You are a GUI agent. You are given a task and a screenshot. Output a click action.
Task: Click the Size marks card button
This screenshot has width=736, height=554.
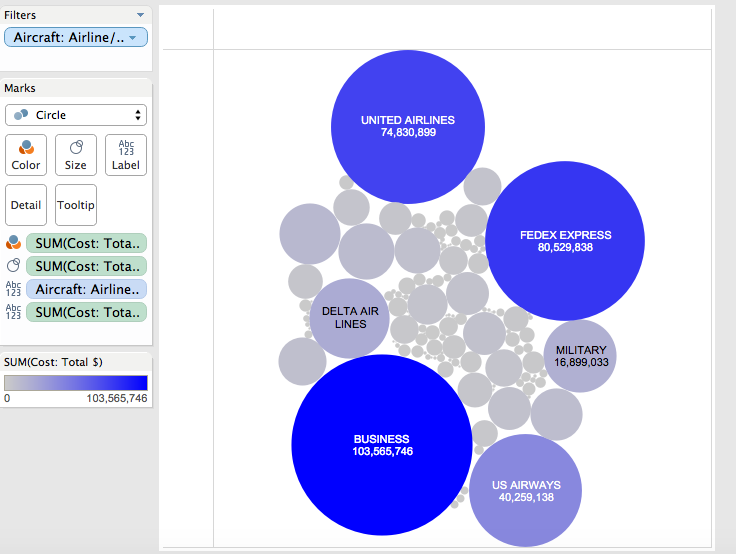tap(76, 155)
